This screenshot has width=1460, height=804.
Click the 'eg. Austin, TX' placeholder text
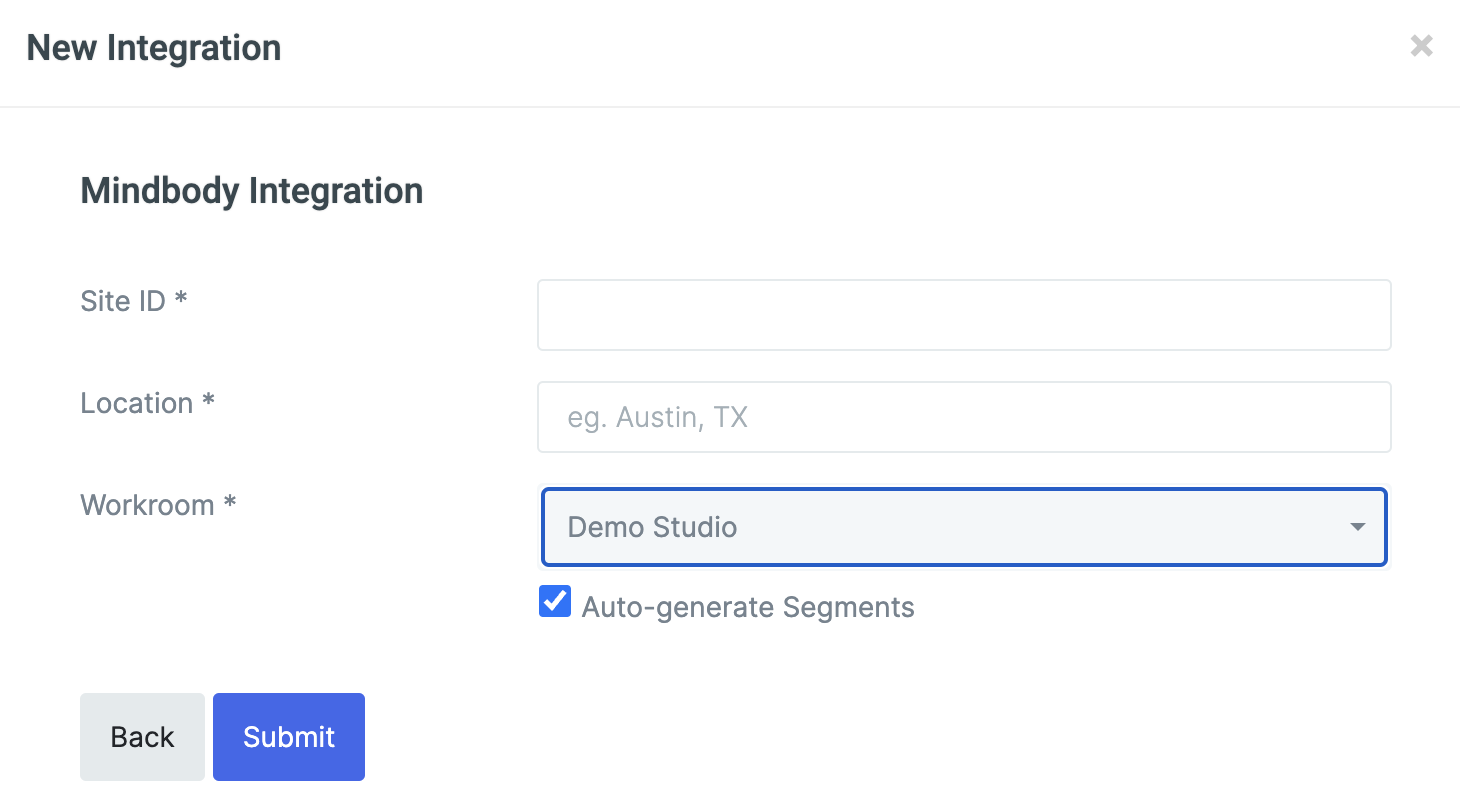(657, 417)
